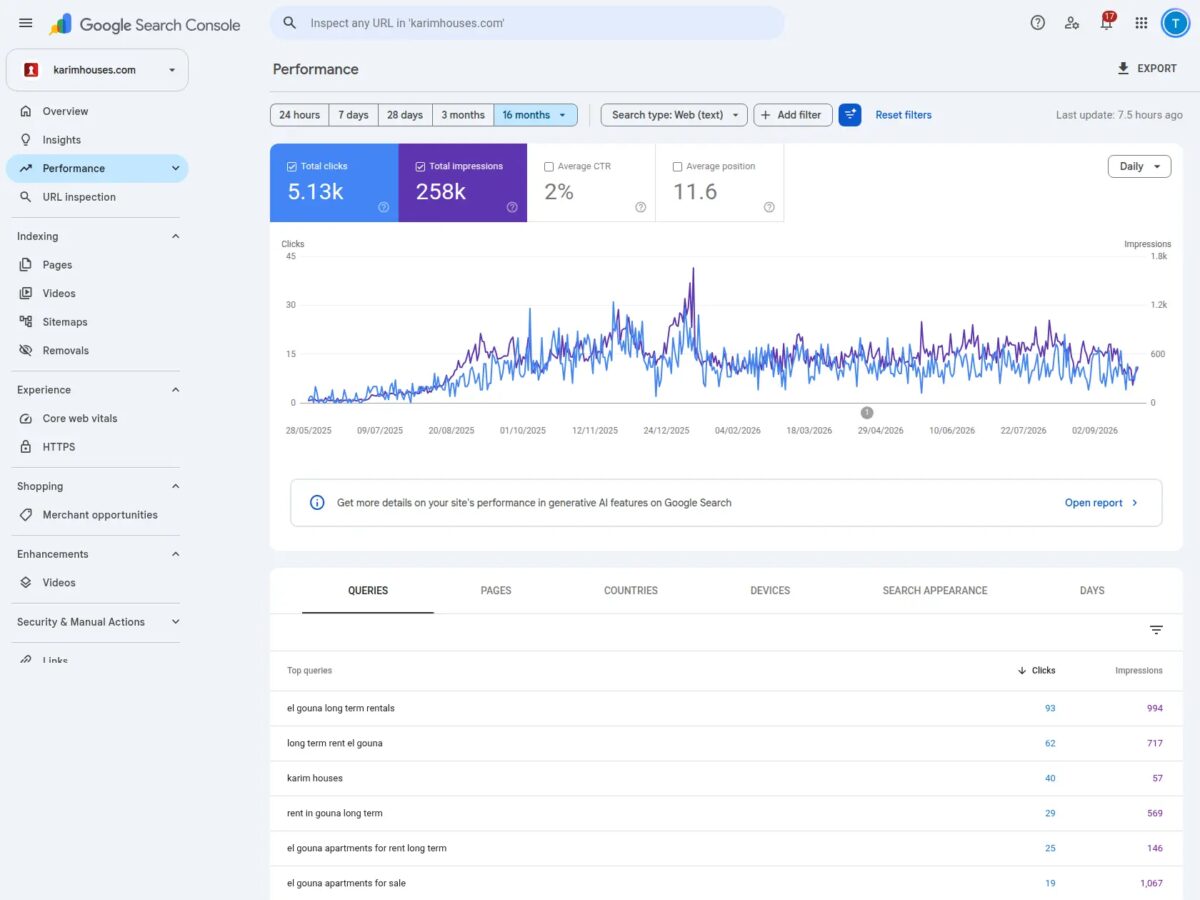The image size is (1200, 900).
Task: Click the Inspect any URL search field
Action: [x=528, y=23]
